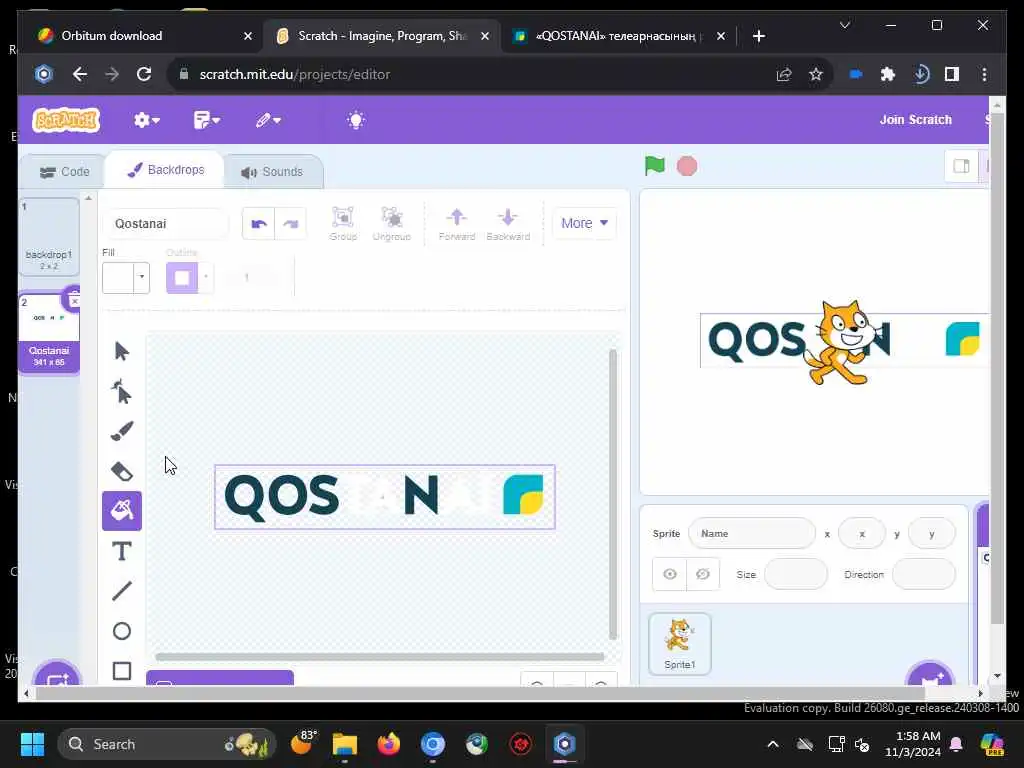1024x768 pixels.
Task: Open the Scratch logo home link
Action: 66,120
